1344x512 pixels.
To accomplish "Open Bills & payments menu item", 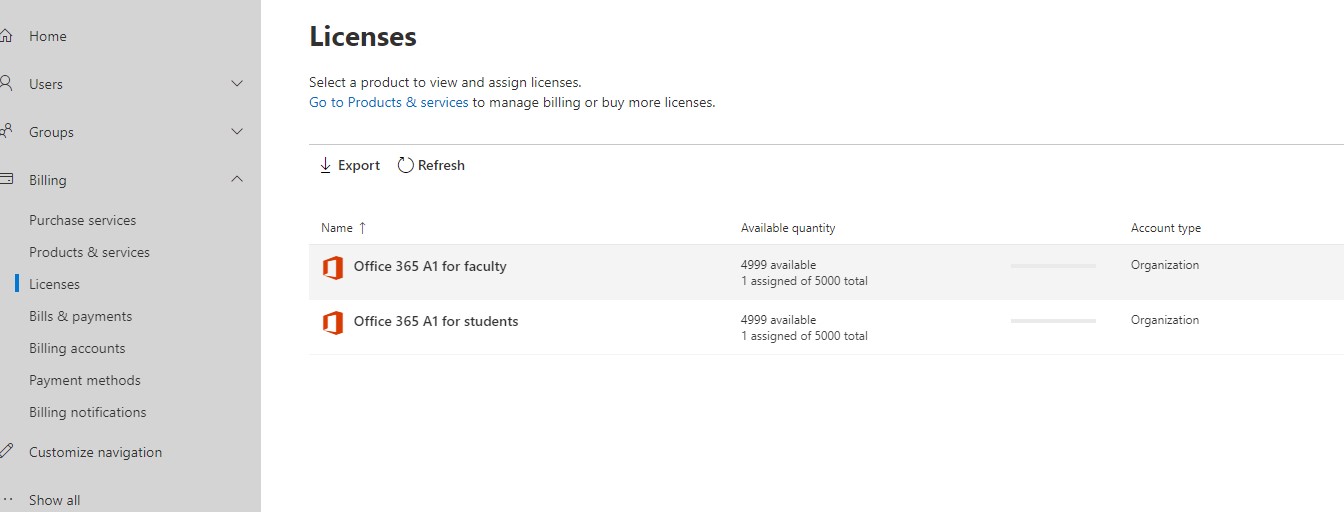I will click(80, 316).
